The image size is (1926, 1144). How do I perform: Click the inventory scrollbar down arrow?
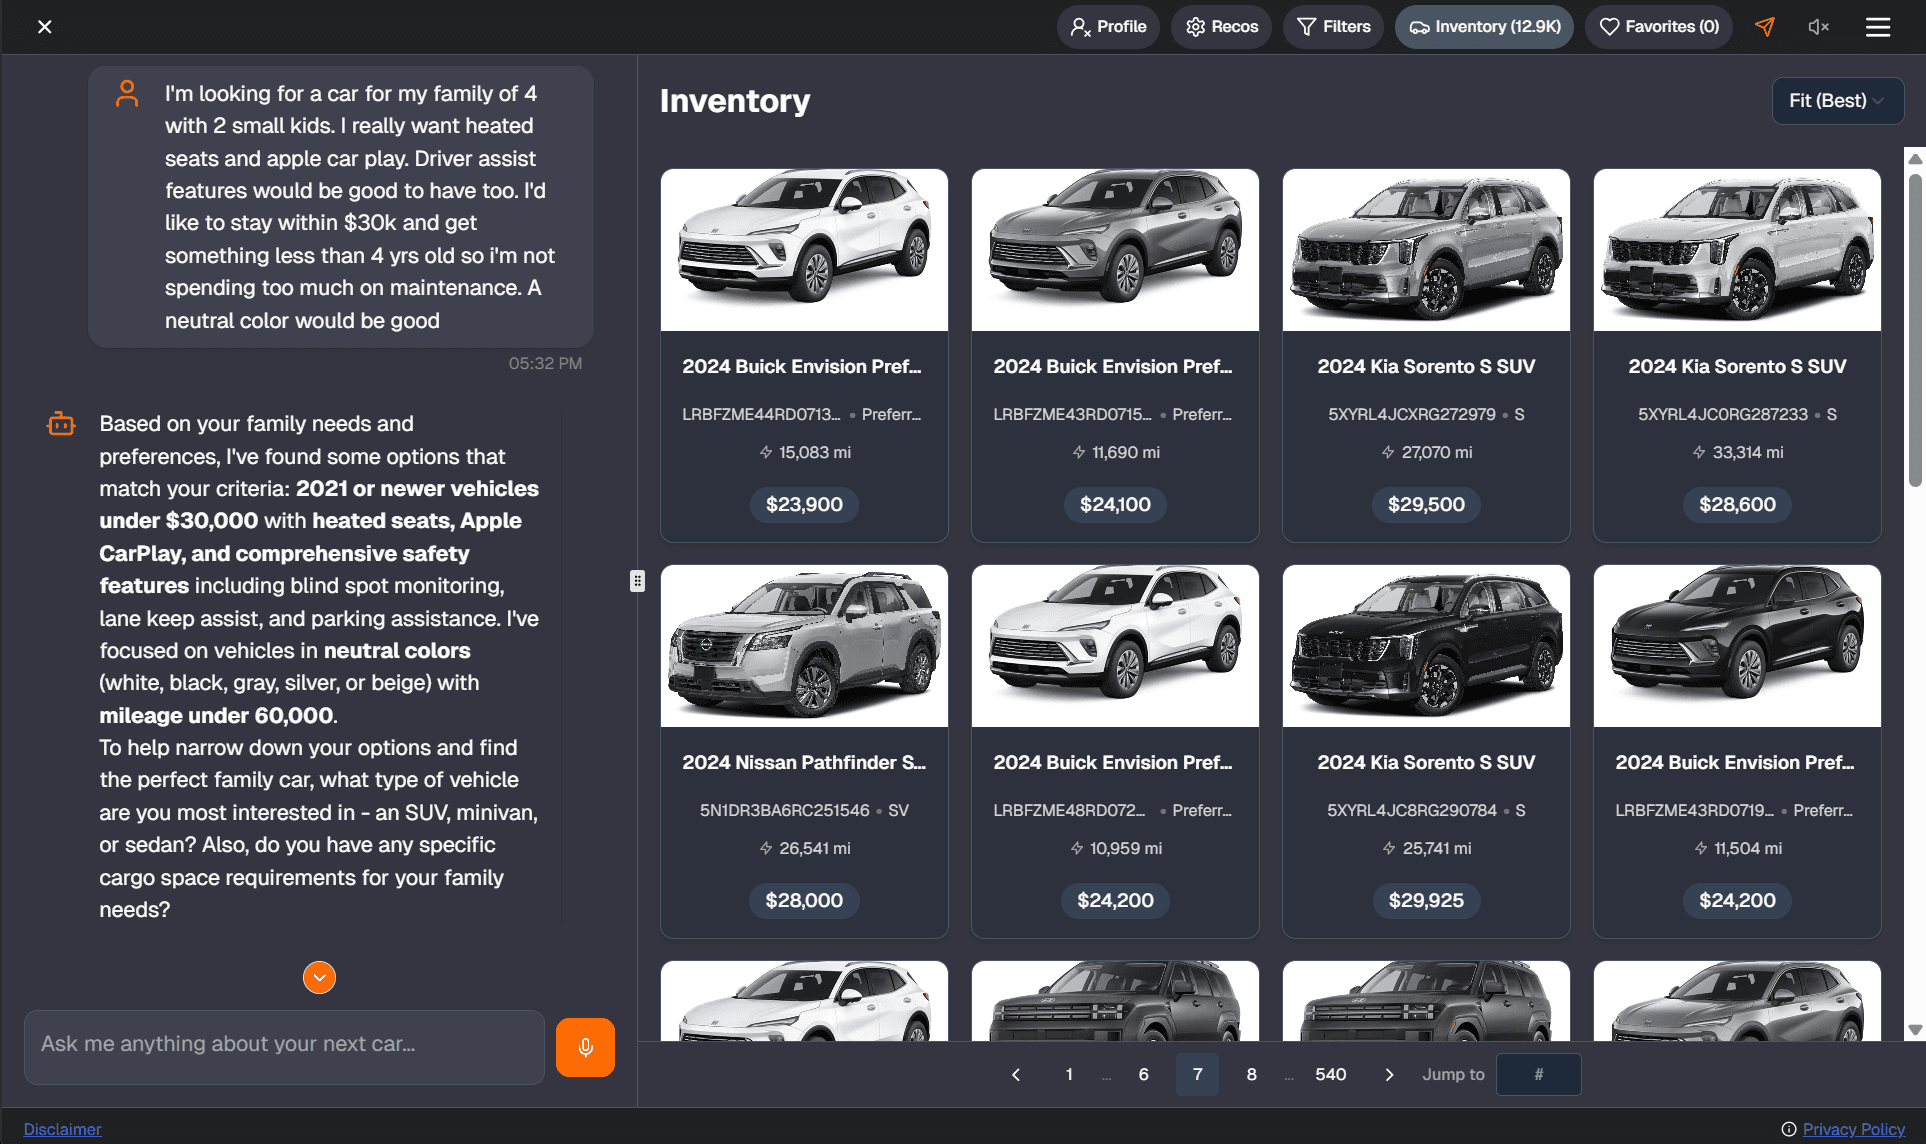tap(1915, 1030)
